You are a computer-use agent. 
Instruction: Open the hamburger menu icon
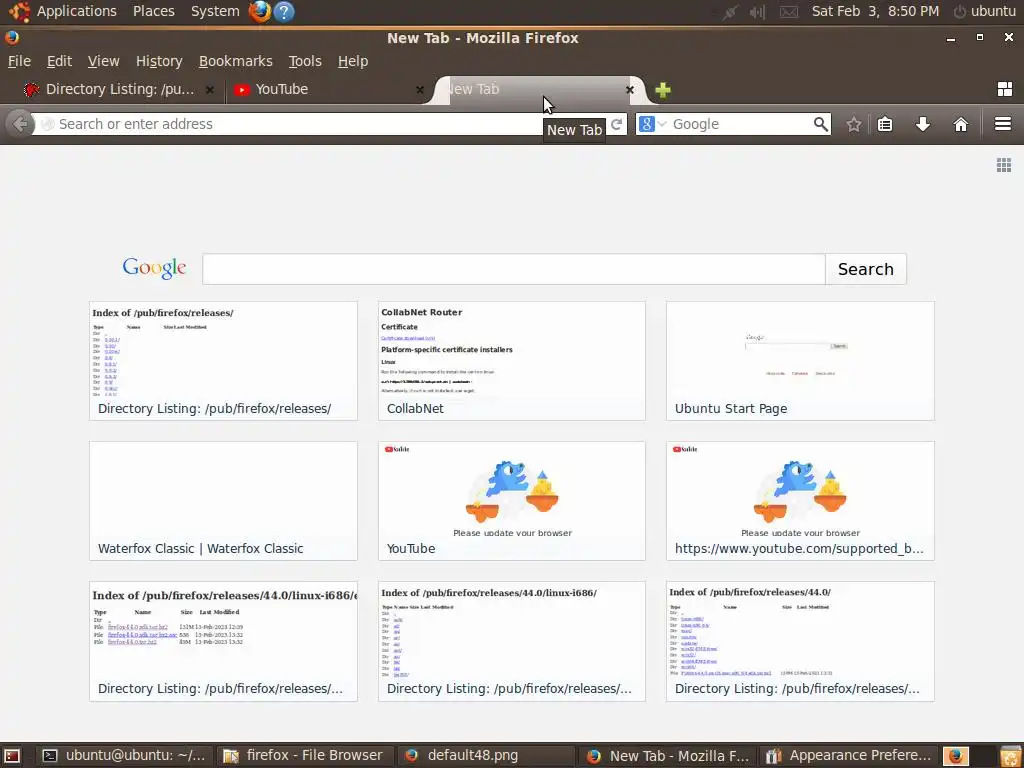(1003, 123)
